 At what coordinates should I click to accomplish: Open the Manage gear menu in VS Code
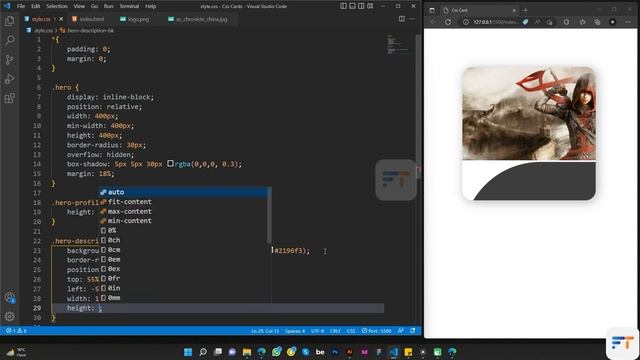(x=9, y=316)
